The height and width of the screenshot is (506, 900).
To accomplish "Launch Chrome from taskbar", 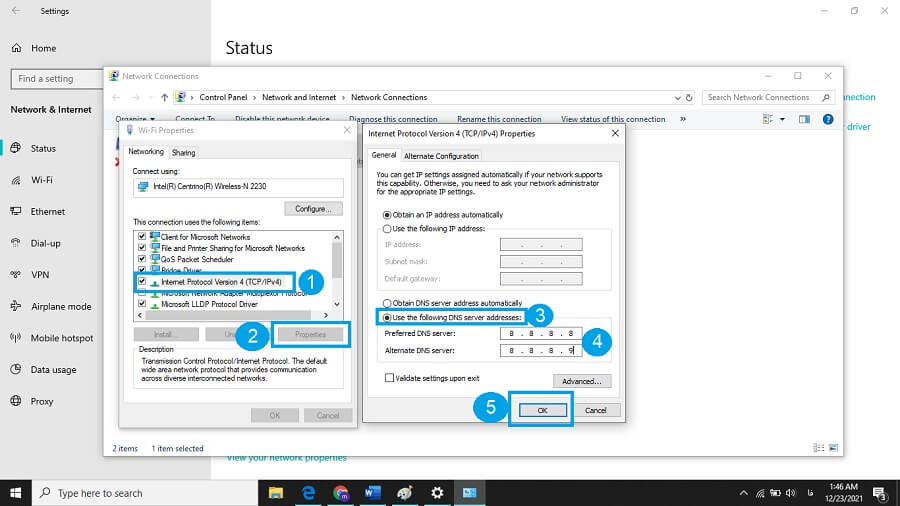I will (x=340, y=493).
